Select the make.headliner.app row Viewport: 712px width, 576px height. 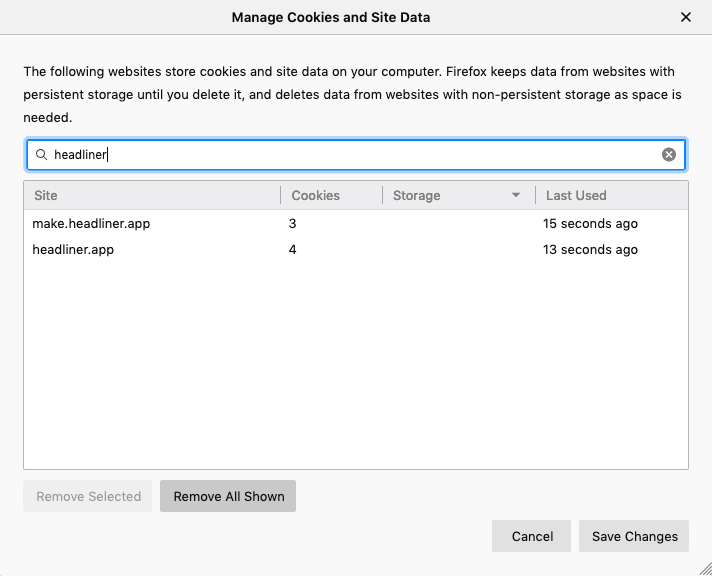tap(356, 223)
